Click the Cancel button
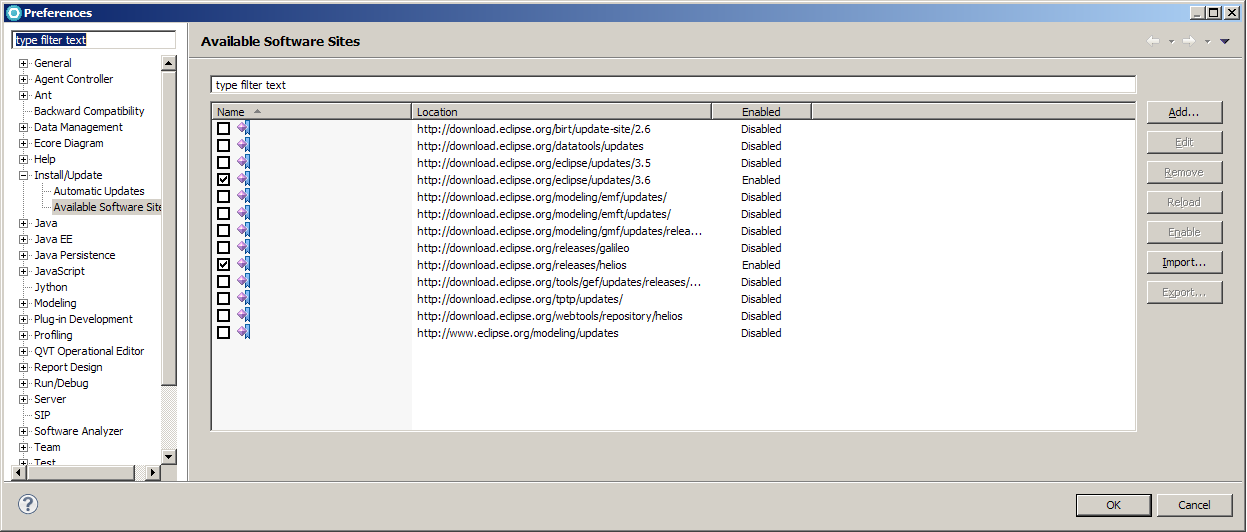The width and height of the screenshot is (1247, 532). tap(1194, 505)
